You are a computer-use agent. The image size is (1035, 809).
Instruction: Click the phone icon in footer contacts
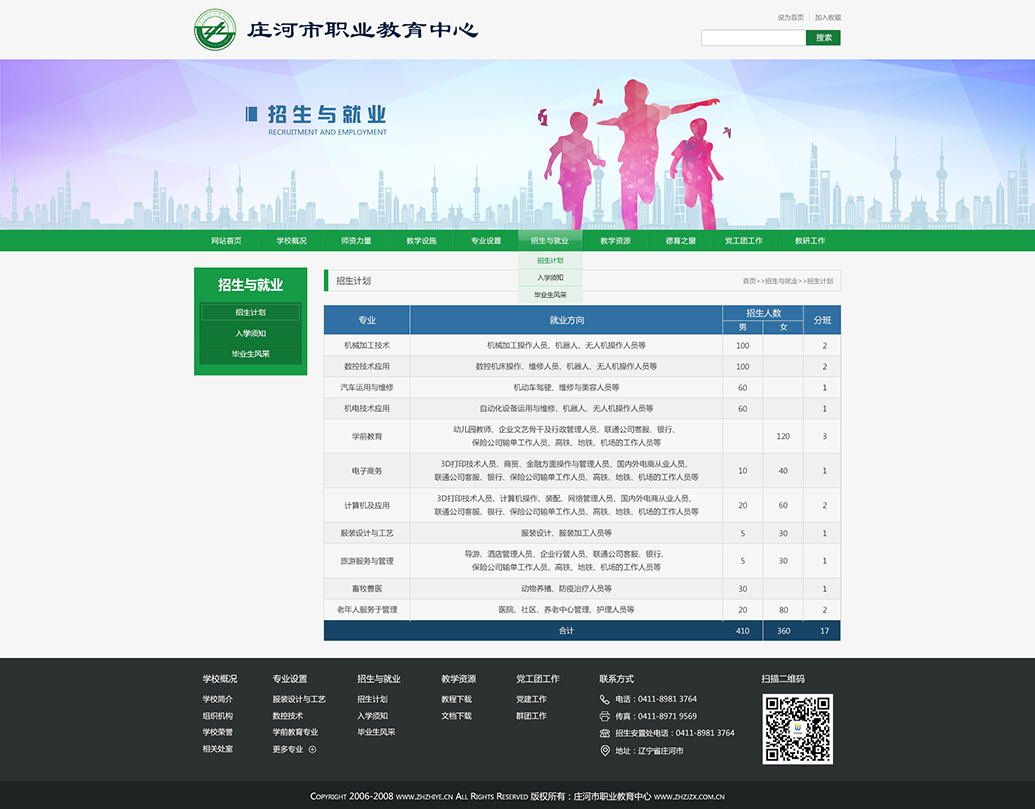pyautogui.click(x=605, y=699)
